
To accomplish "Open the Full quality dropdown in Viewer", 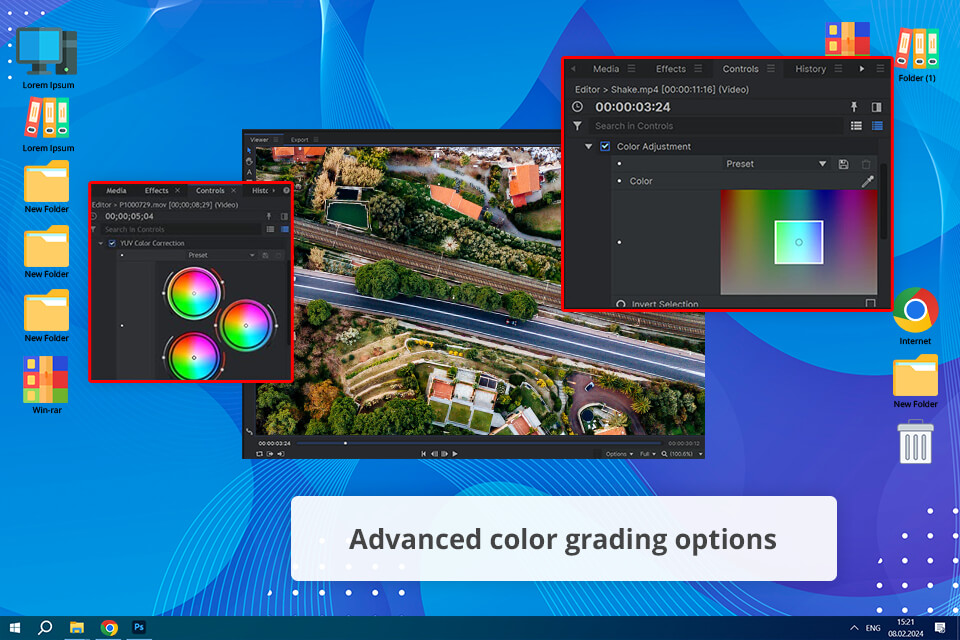I will pos(647,454).
